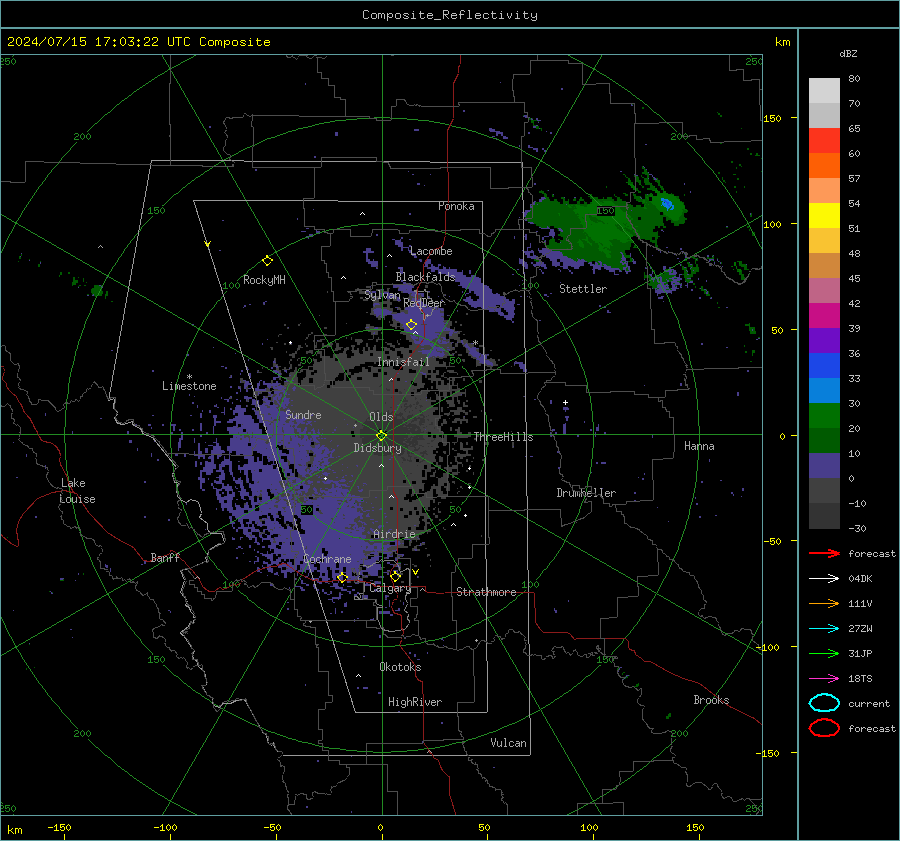Click the Stettler label
This screenshot has height=841, width=900.
coord(583,289)
